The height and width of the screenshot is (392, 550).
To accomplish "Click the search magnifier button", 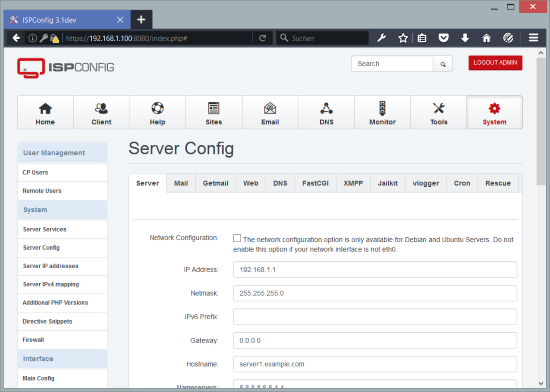I will [x=443, y=64].
